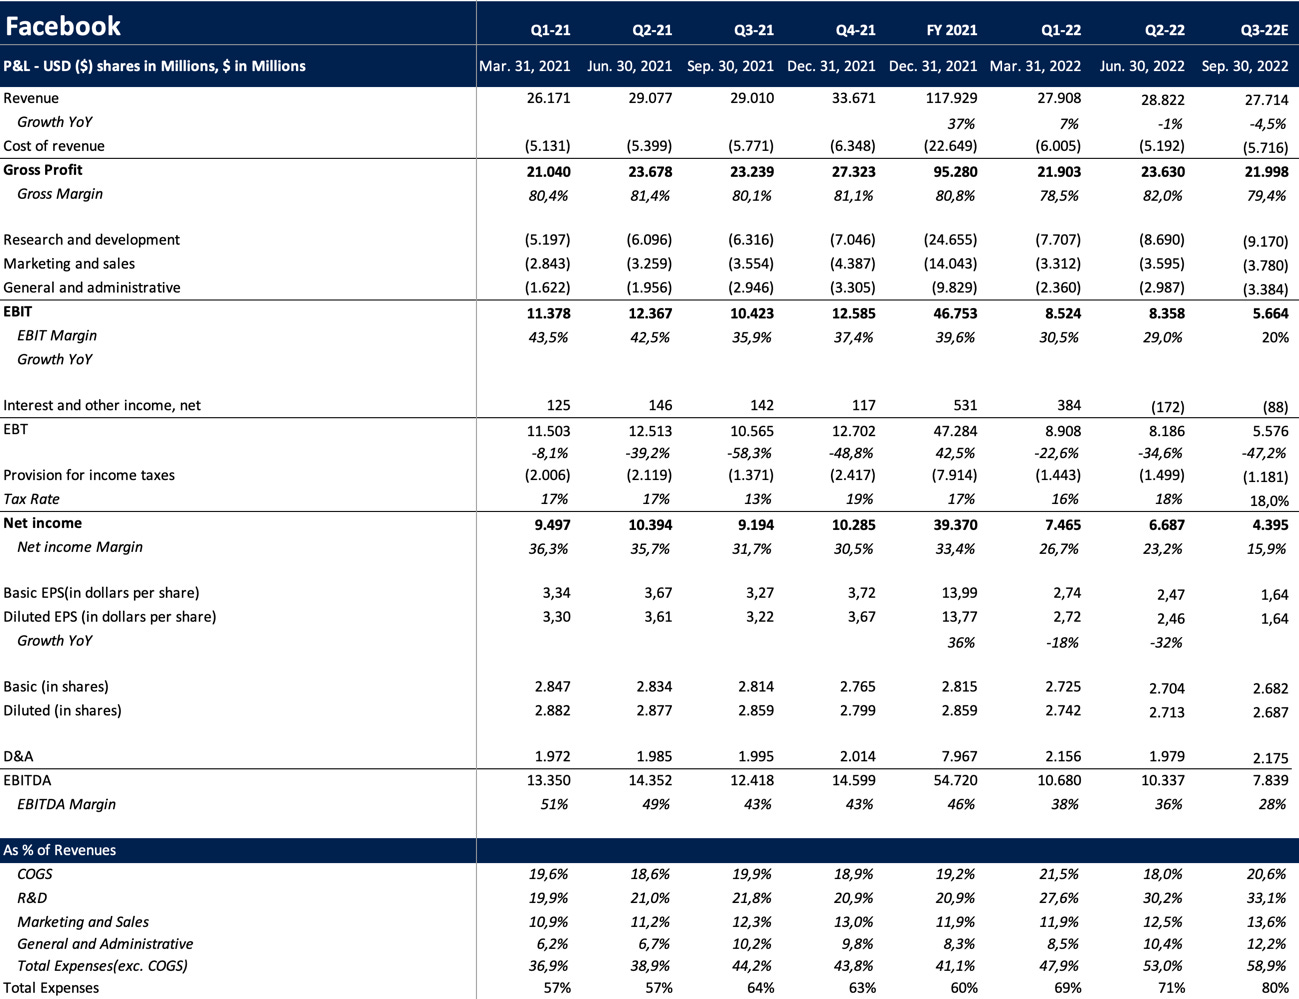1299x999 pixels.
Task: Click the Q3-21 column header
Action: point(754,30)
